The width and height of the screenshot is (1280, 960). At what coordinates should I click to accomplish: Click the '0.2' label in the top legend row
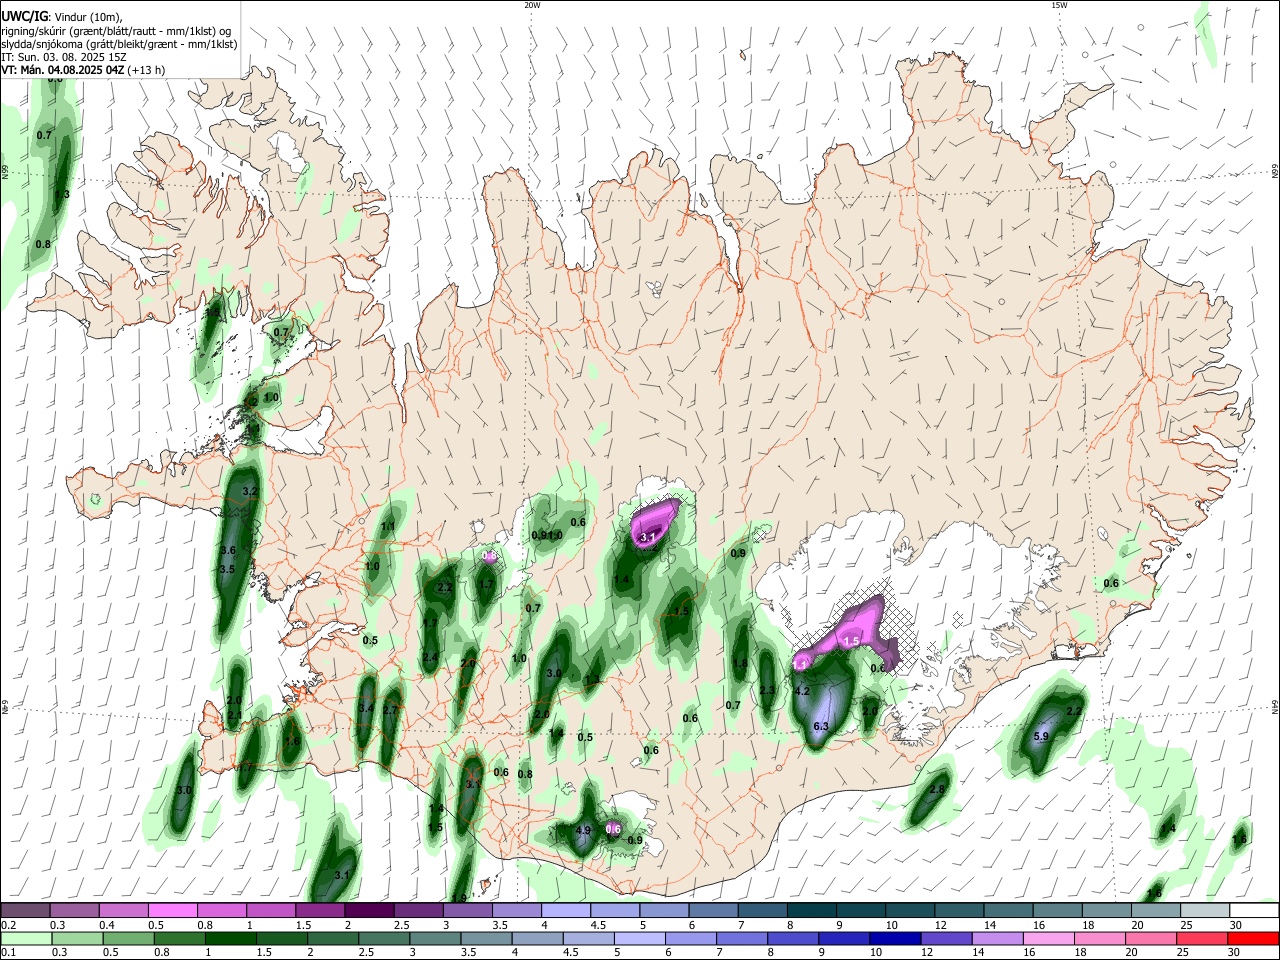click(x=8, y=925)
